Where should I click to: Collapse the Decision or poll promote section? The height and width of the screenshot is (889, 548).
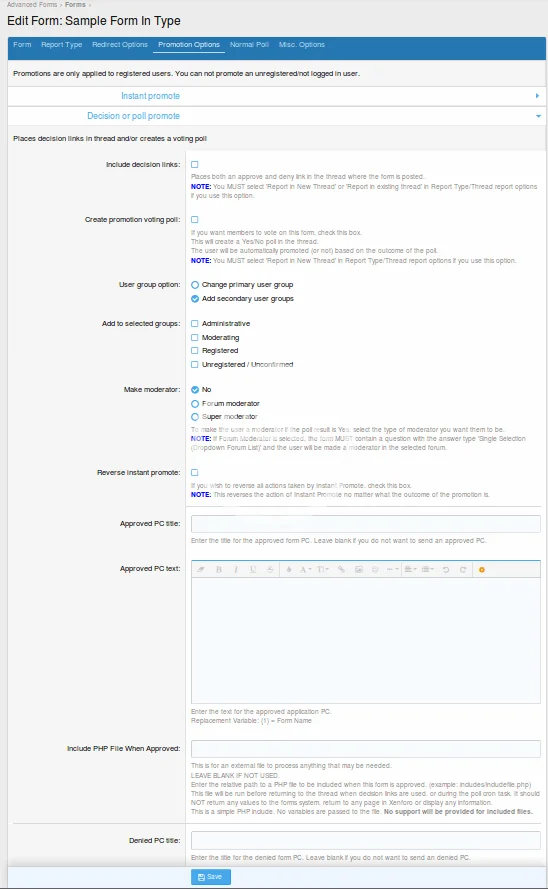(x=277, y=116)
